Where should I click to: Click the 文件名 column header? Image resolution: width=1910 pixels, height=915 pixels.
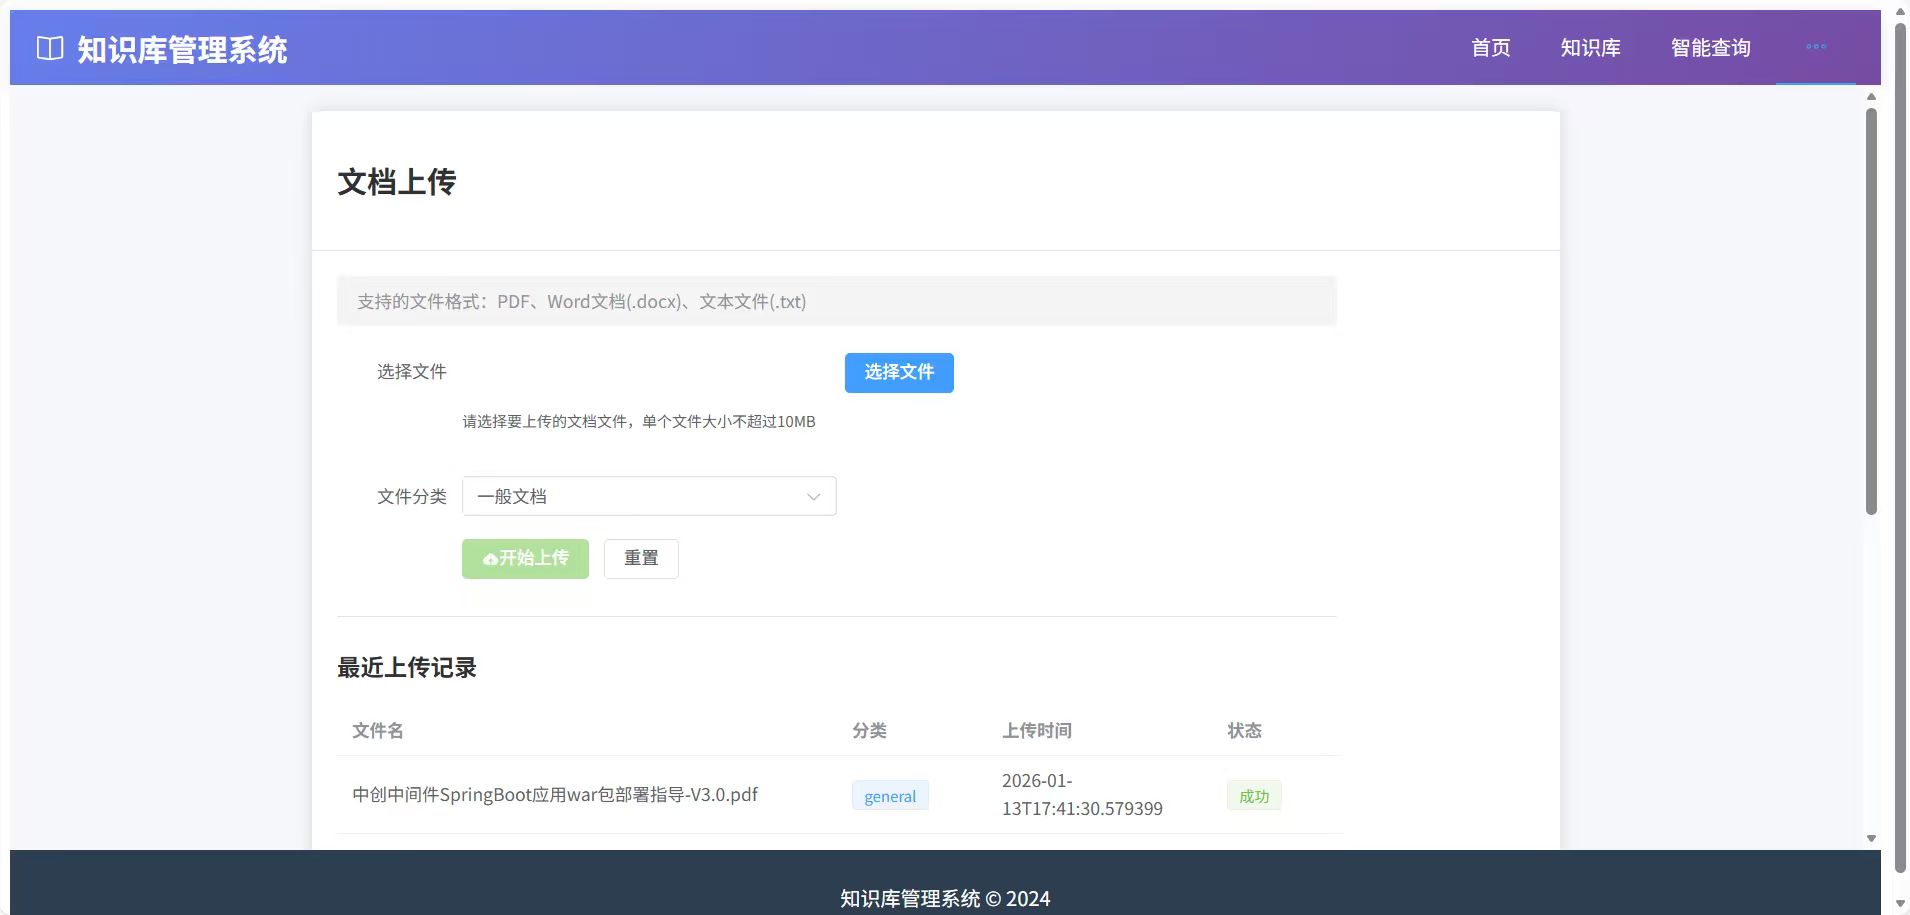[x=377, y=731]
